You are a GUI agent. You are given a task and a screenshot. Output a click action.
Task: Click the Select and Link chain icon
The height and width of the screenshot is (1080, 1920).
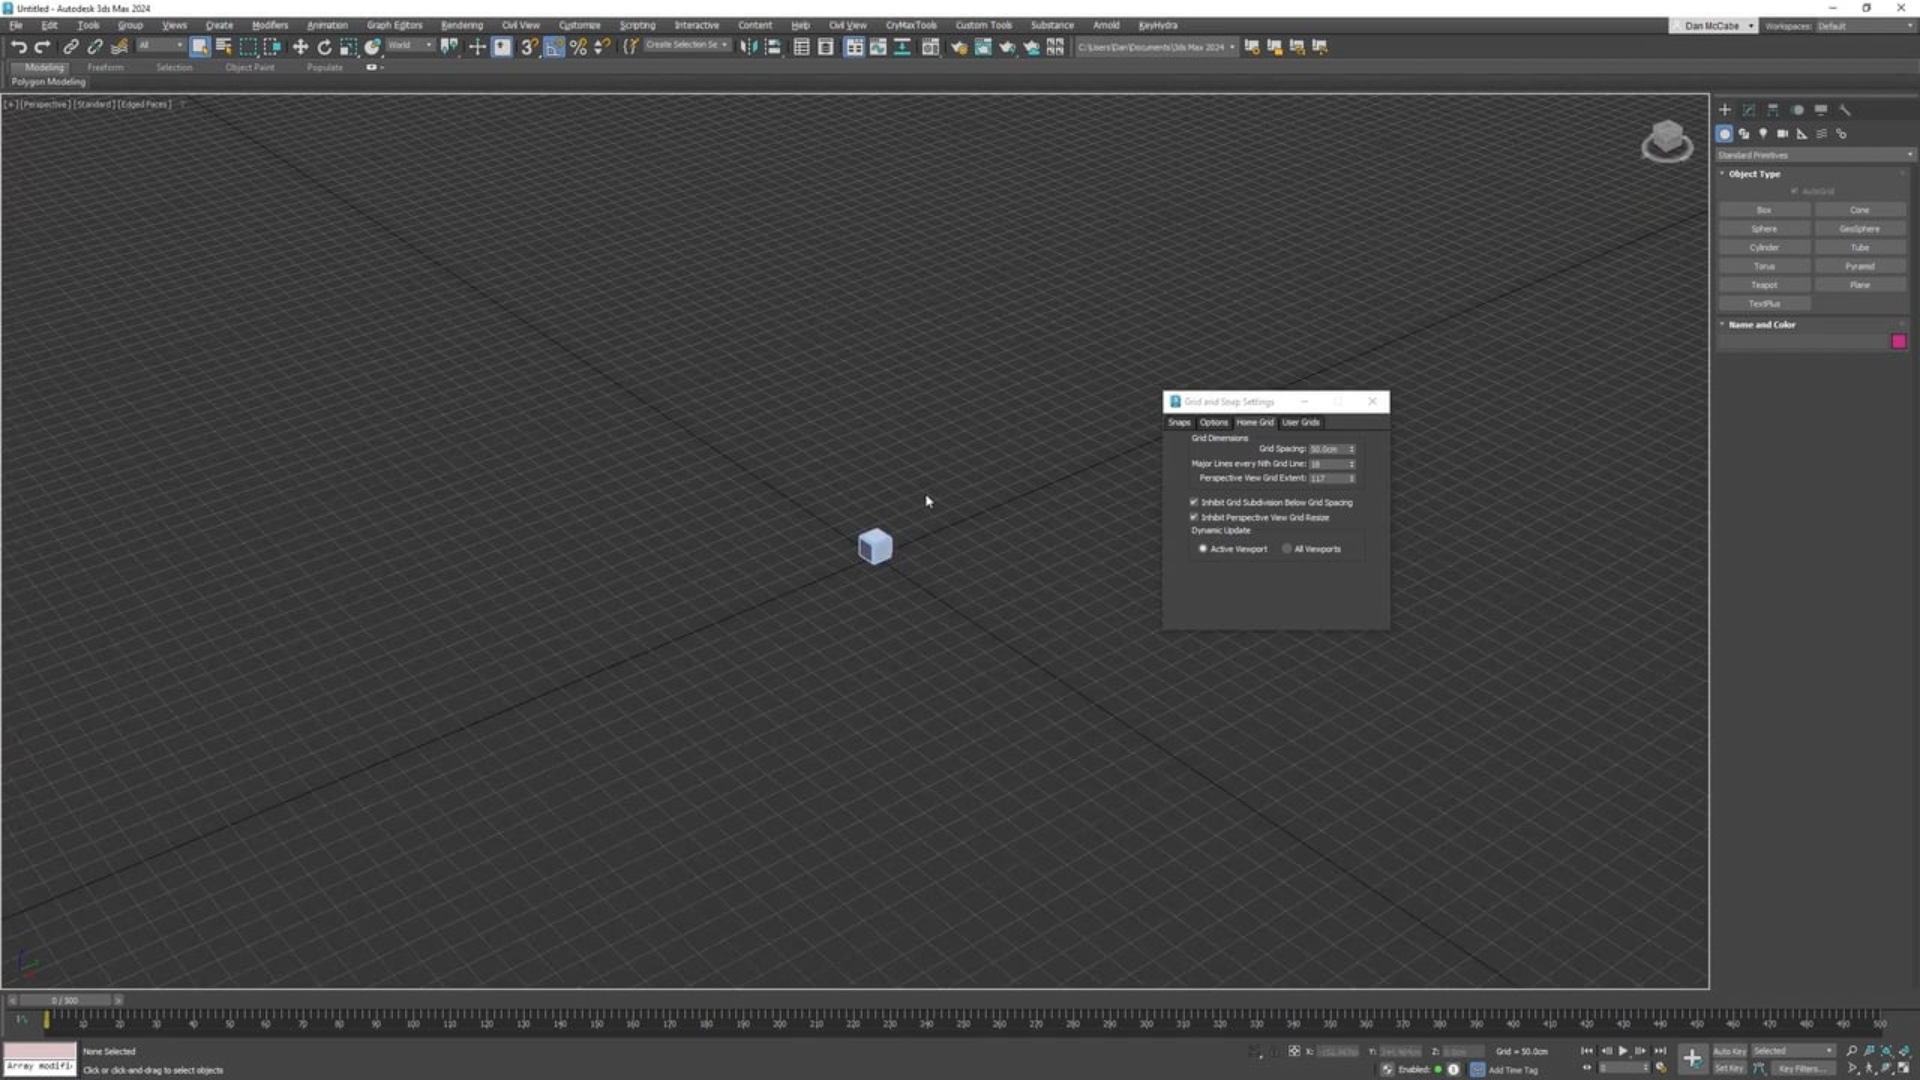[x=70, y=47]
